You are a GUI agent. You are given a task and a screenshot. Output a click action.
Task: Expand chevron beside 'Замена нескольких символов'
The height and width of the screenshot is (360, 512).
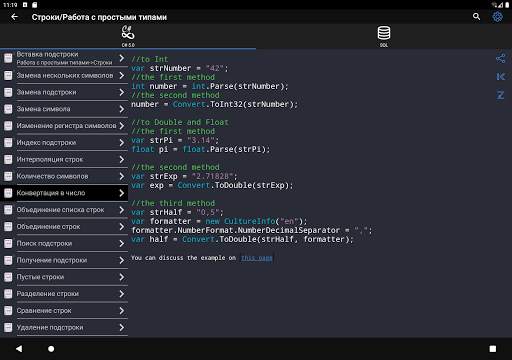point(122,76)
